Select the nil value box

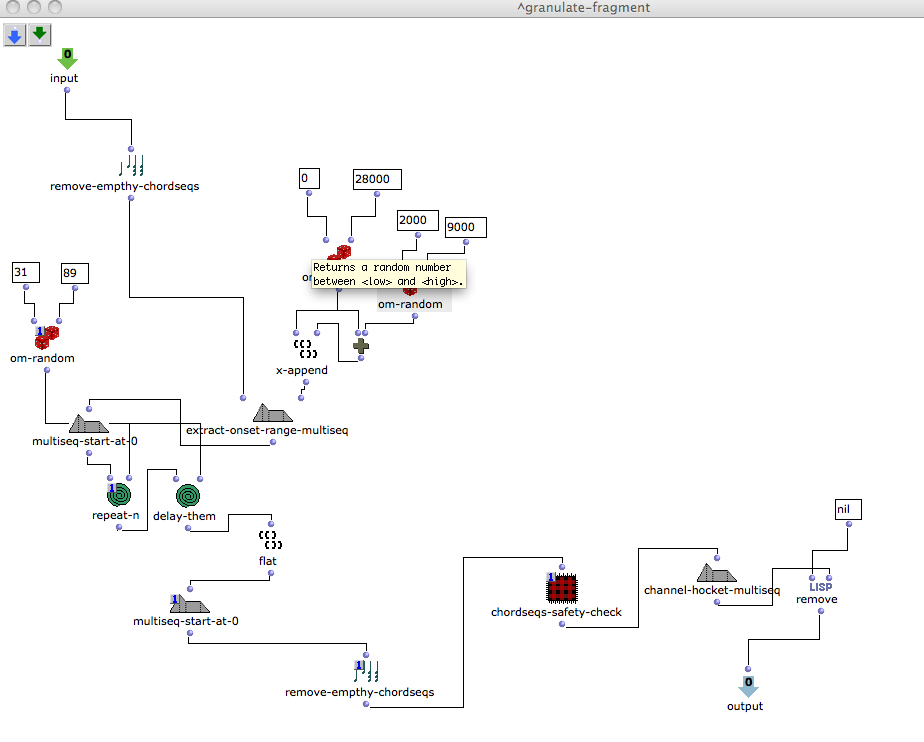pos(847,510)
